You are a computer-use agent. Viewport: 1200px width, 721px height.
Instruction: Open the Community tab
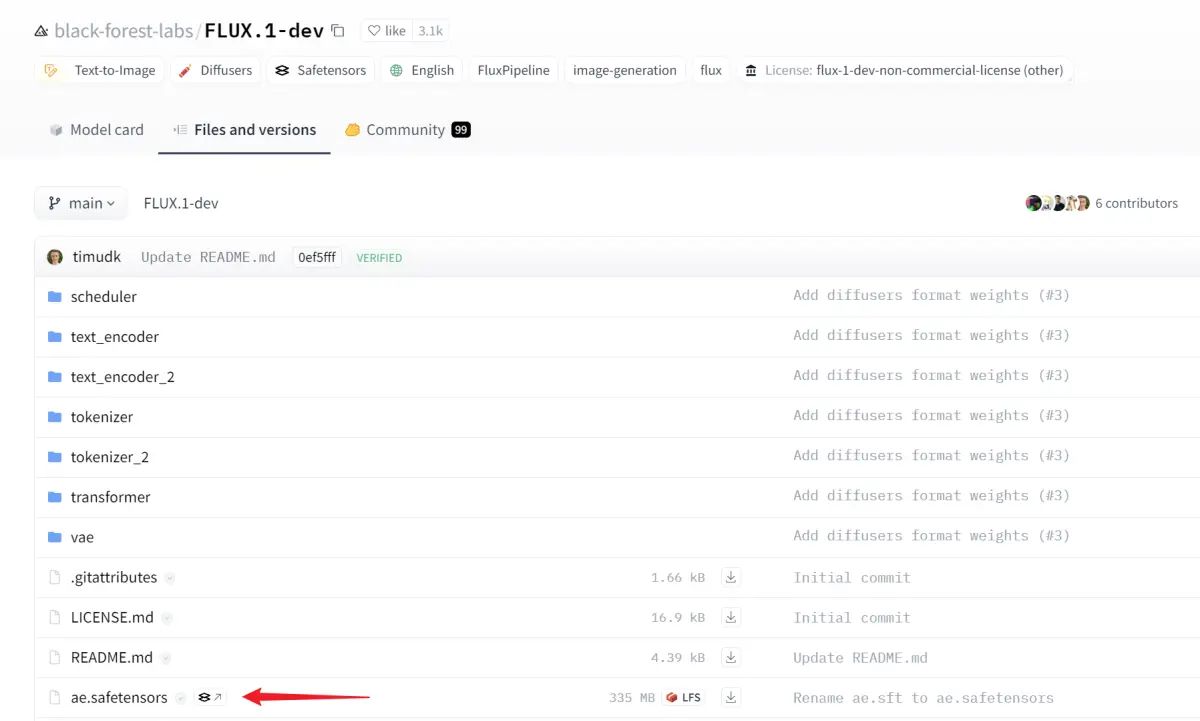tap(404, 130)
